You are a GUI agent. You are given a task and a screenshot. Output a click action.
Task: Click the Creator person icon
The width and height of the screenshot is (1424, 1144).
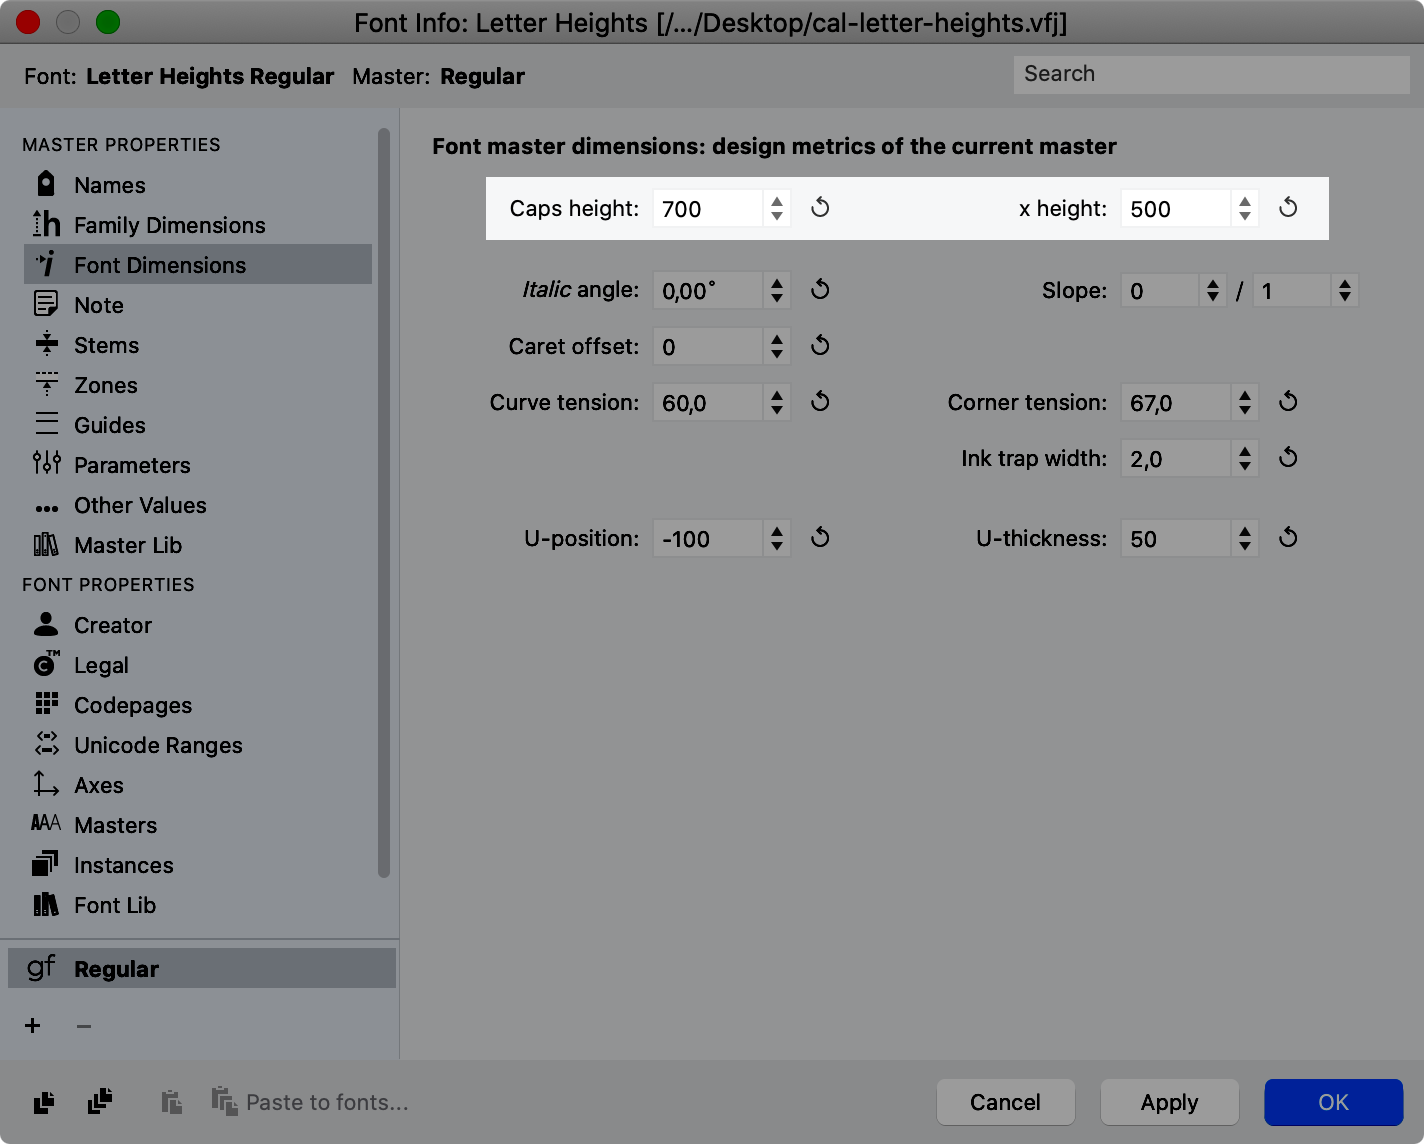click(x=46, y=624)
